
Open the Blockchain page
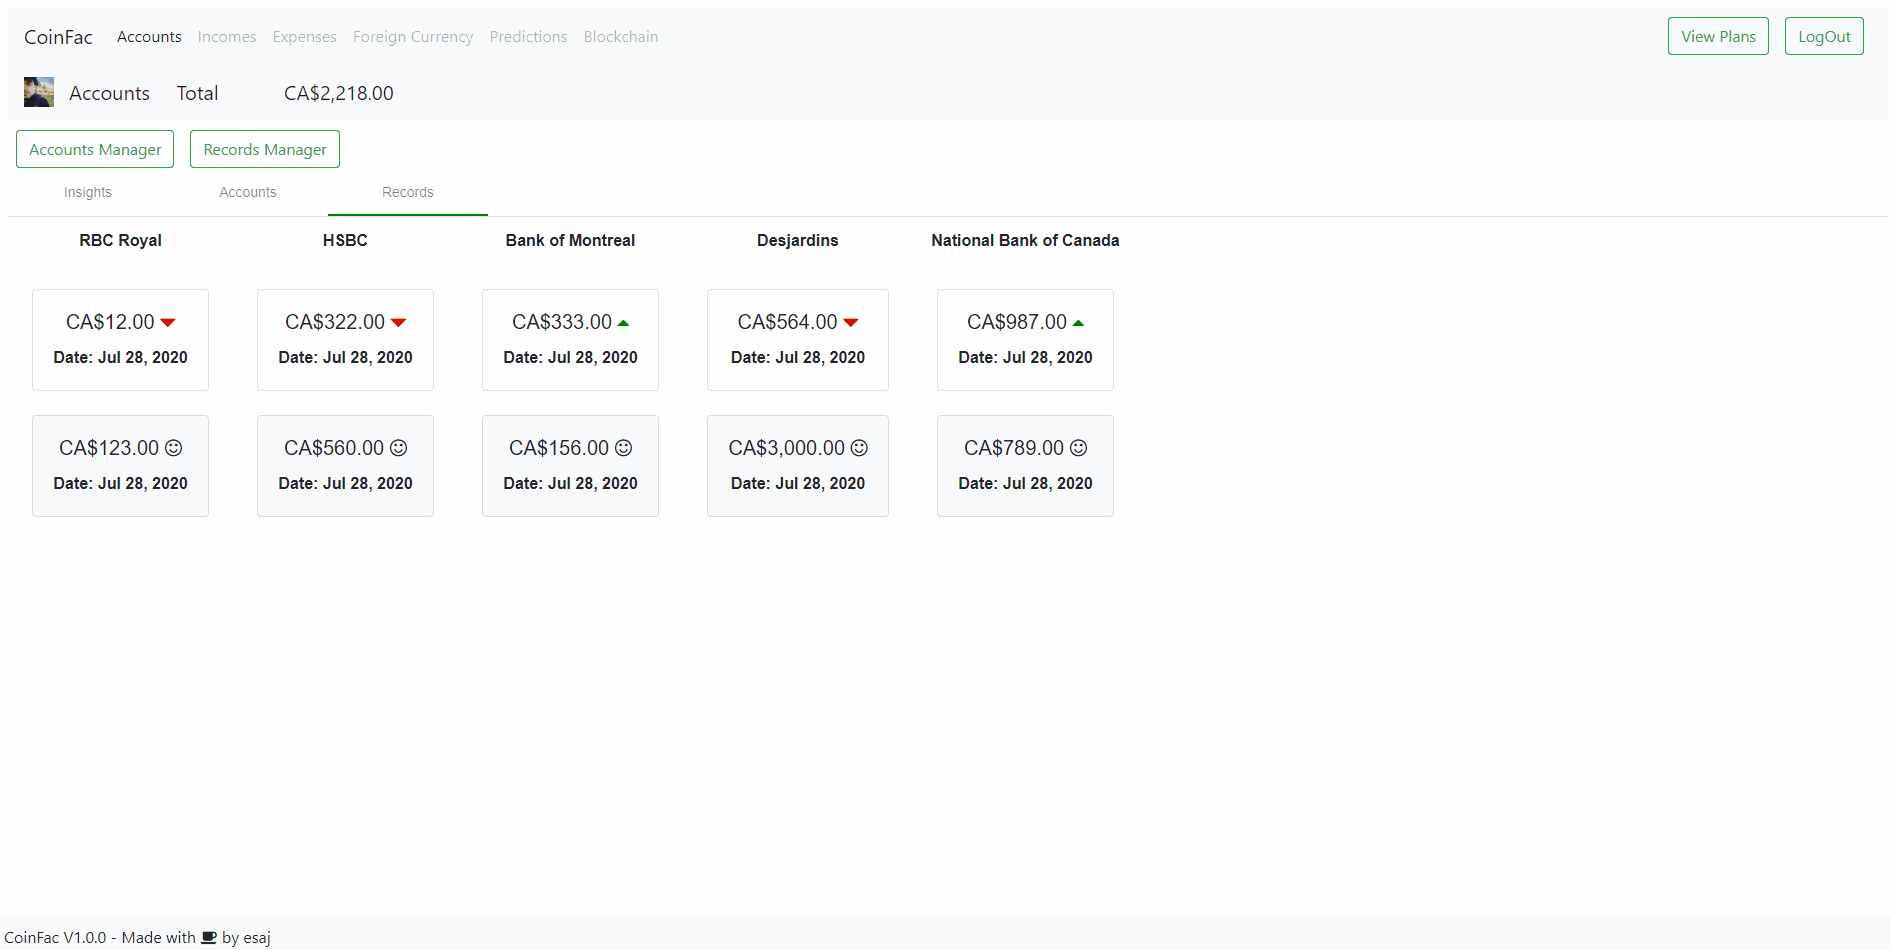pyautogui.click(x=621, y=37)
